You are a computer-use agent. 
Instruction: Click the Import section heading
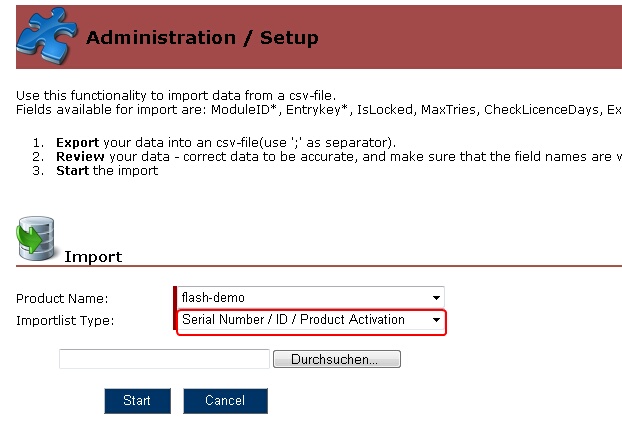point(93,257)
